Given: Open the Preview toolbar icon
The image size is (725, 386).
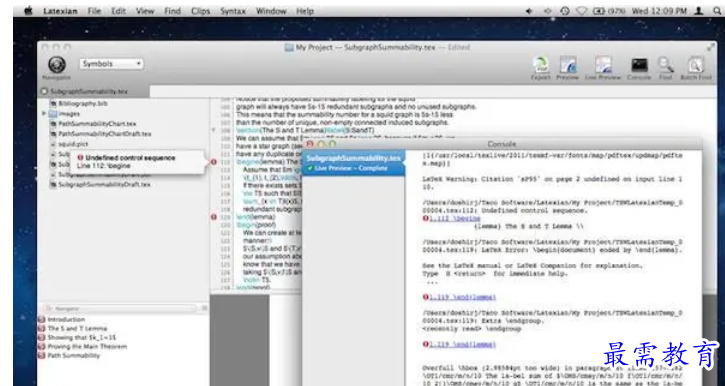Looking at the screenshot, I should (x=568, y=65).
